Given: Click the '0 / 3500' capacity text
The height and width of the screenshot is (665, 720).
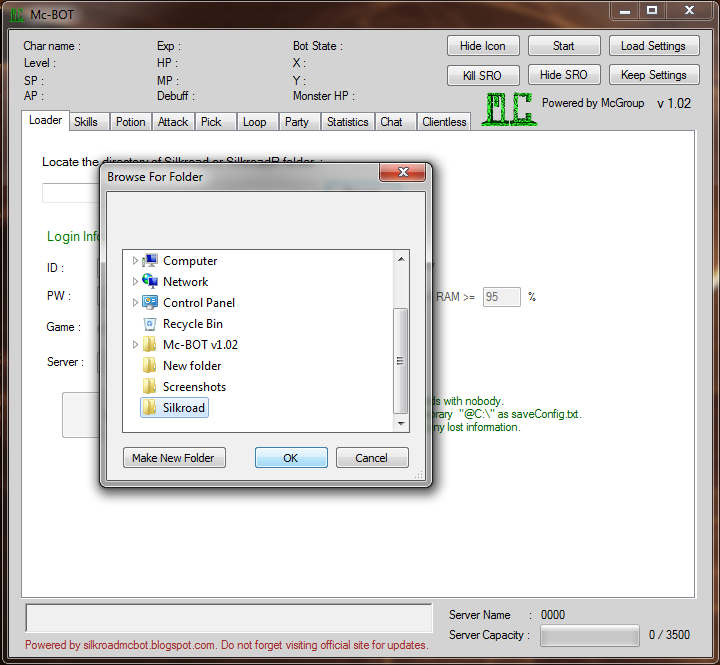Looking at the screenshot, I should tap(669, 635).
